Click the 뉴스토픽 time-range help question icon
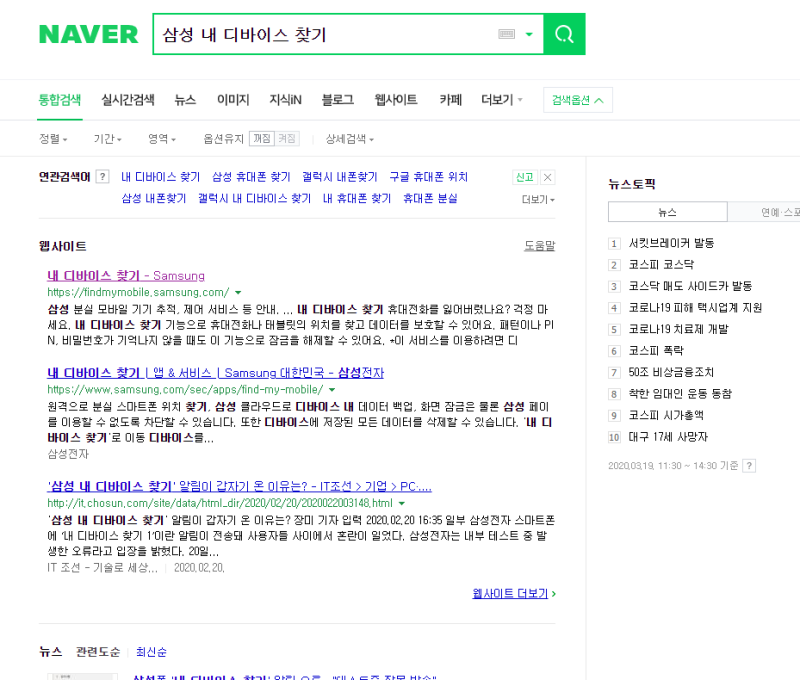 click(749, 466)
